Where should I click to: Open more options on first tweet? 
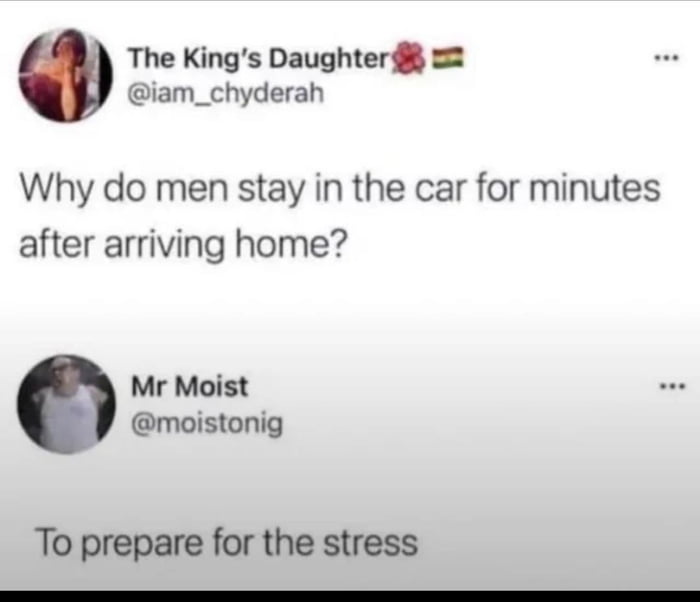coord(667,58)
